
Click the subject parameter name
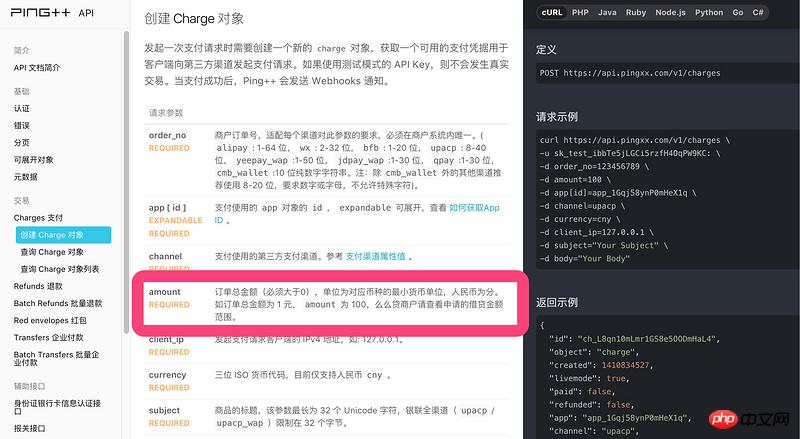pyautogui.click(x=164, y=410)
